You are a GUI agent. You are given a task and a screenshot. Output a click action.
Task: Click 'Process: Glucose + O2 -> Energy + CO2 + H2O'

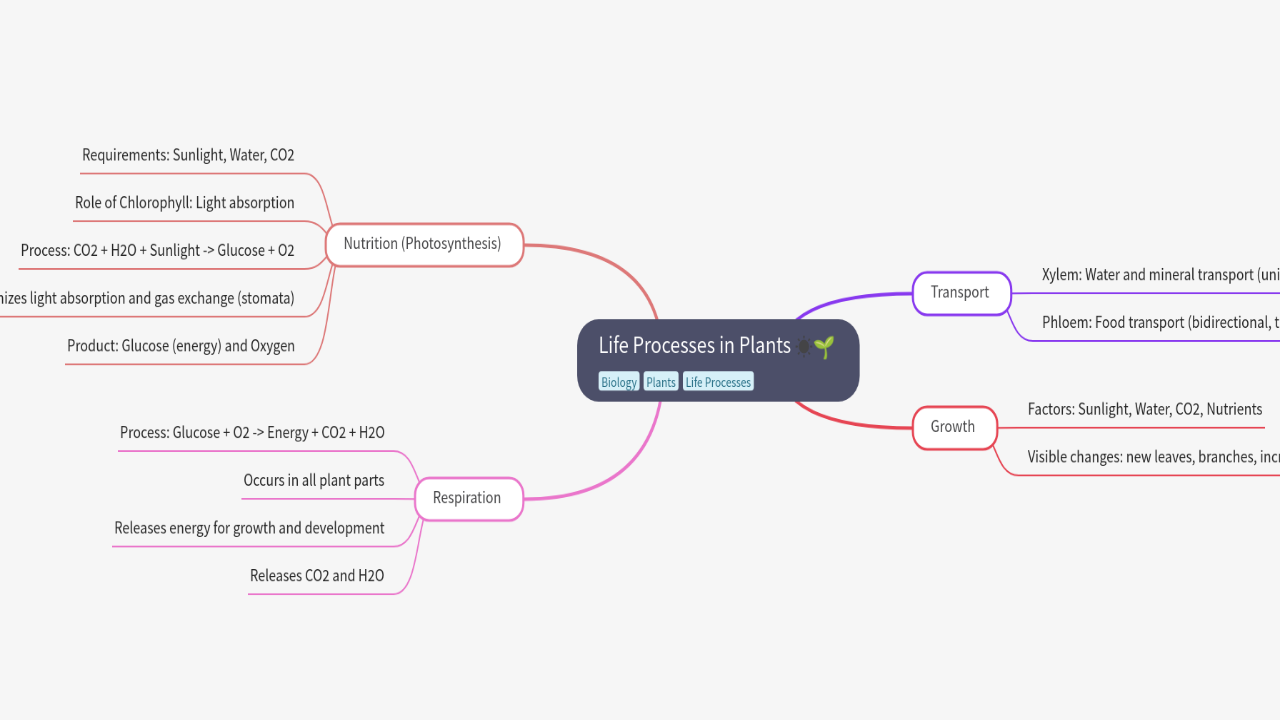tap(252, 433)
